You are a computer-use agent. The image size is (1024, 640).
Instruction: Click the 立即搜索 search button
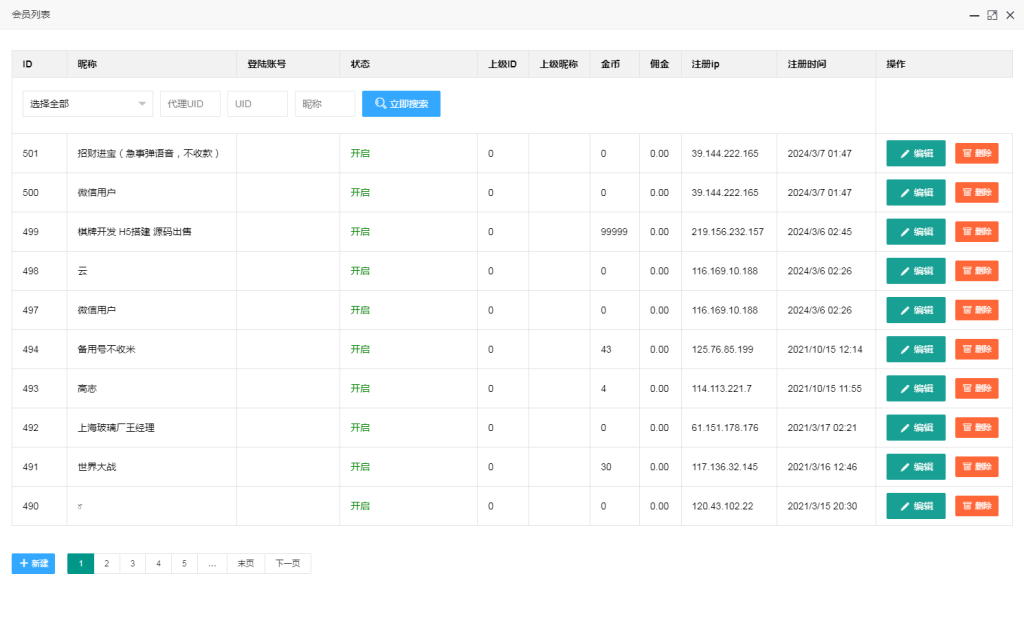pyautogui.click(x=401, y=104)
